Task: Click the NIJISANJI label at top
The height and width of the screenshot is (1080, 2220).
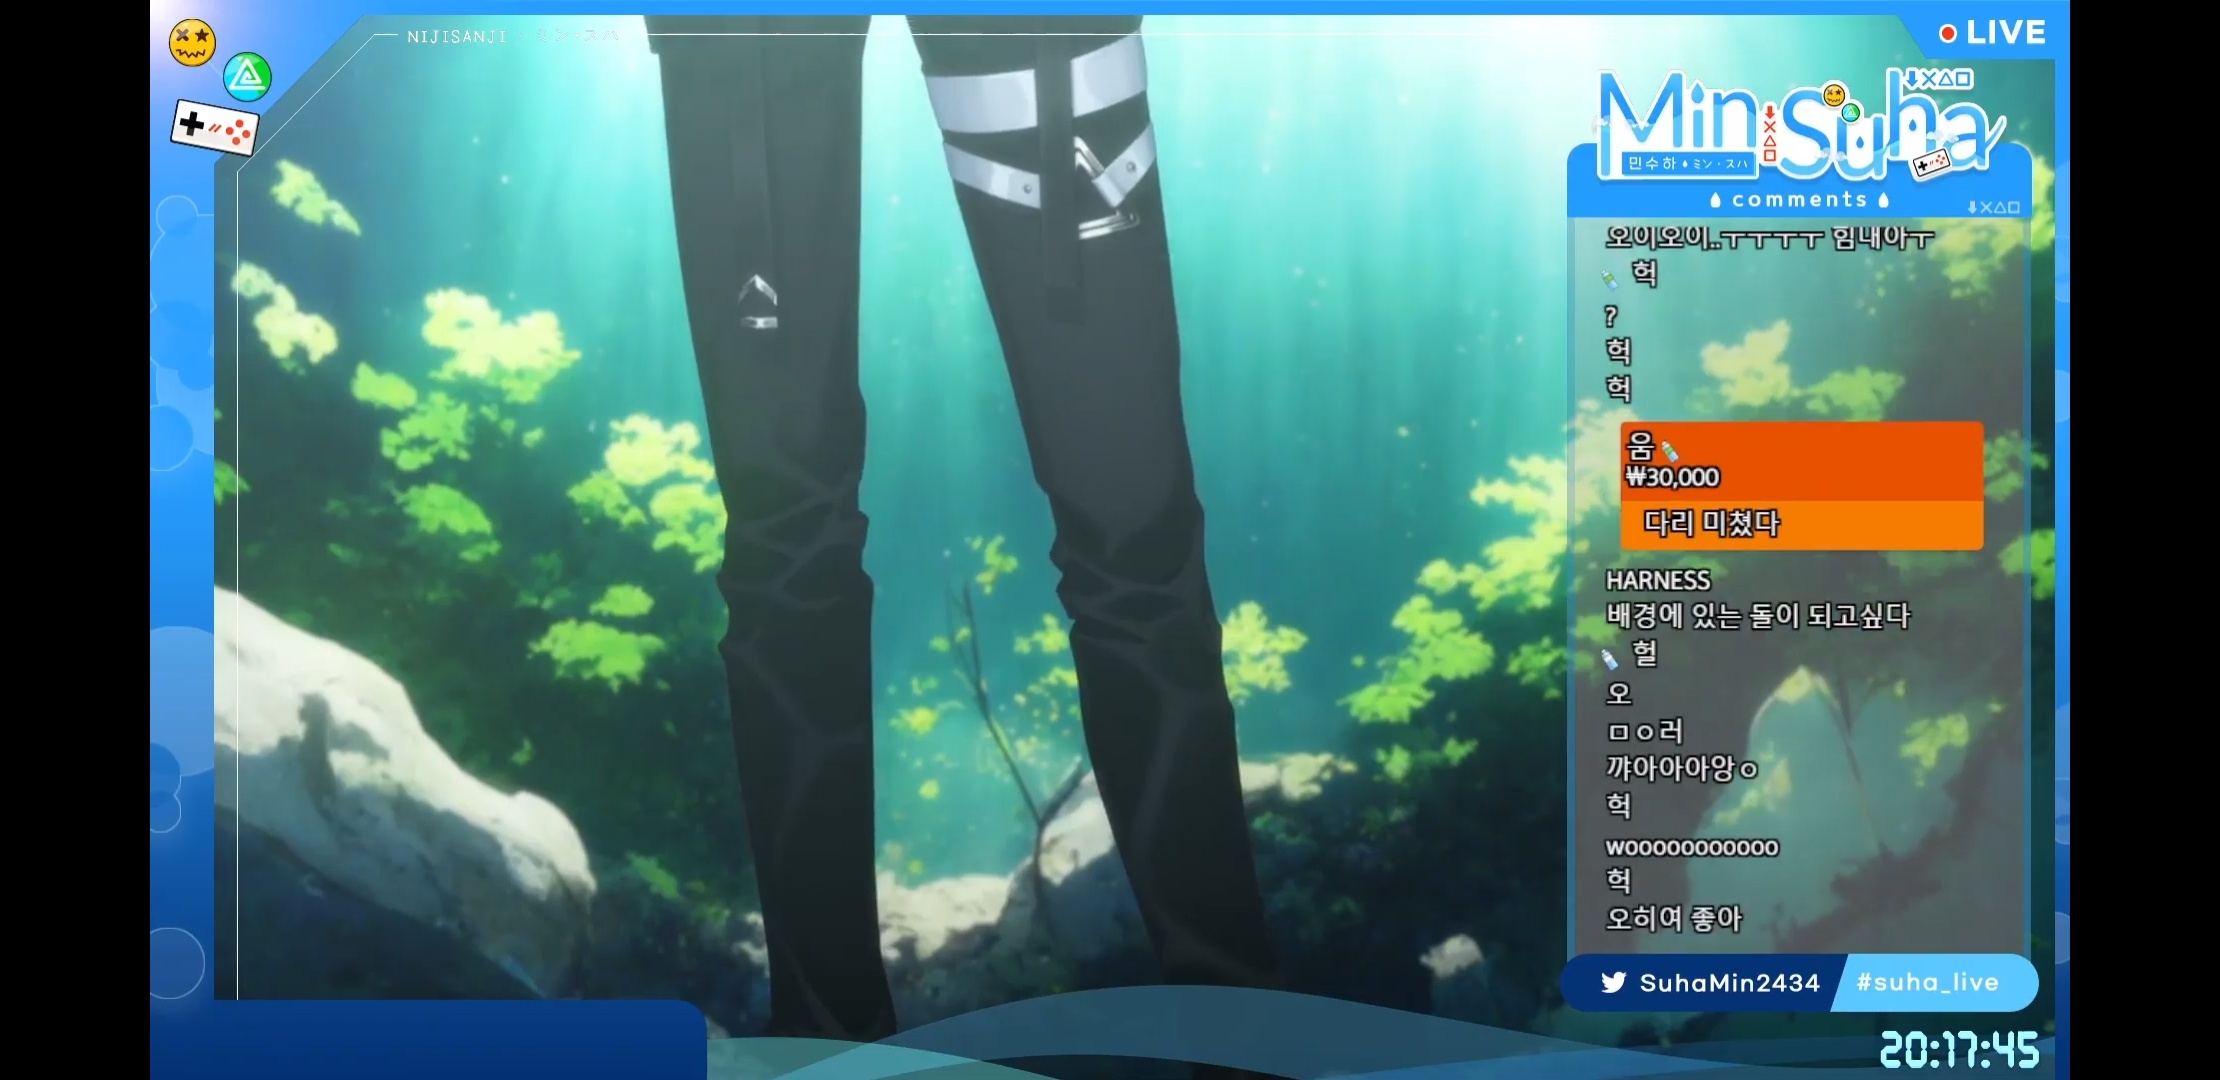Action: [457, 37]
